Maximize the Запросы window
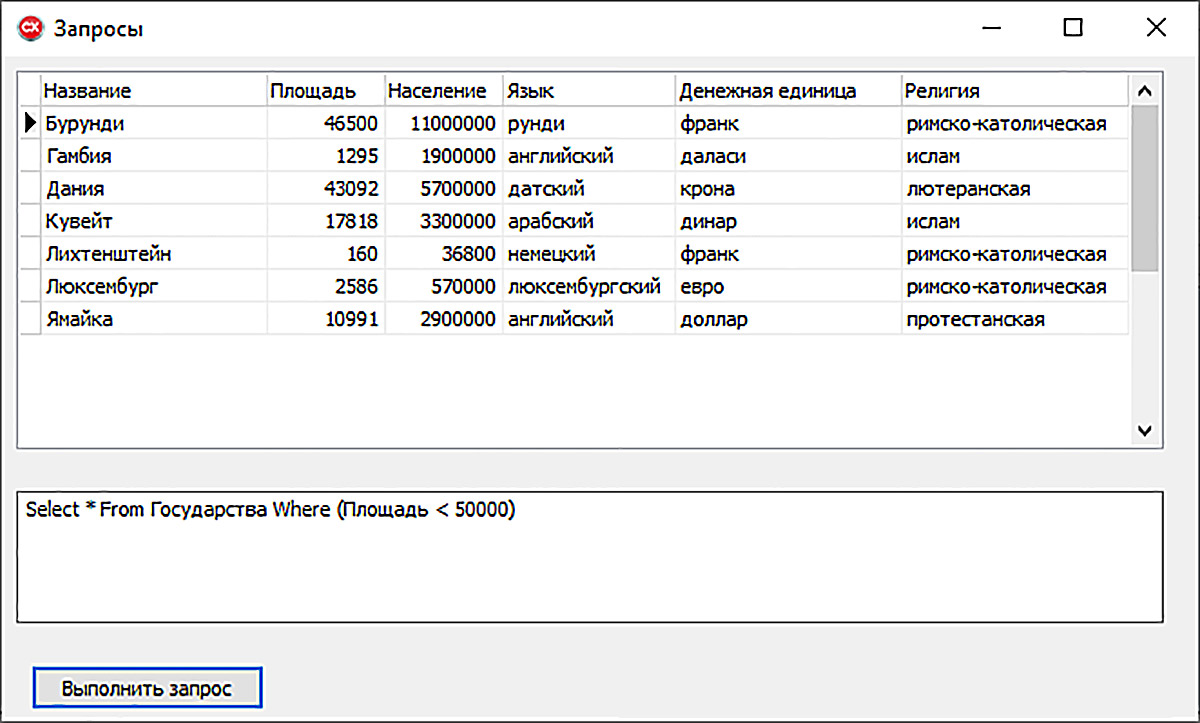 pos(1072,28)
